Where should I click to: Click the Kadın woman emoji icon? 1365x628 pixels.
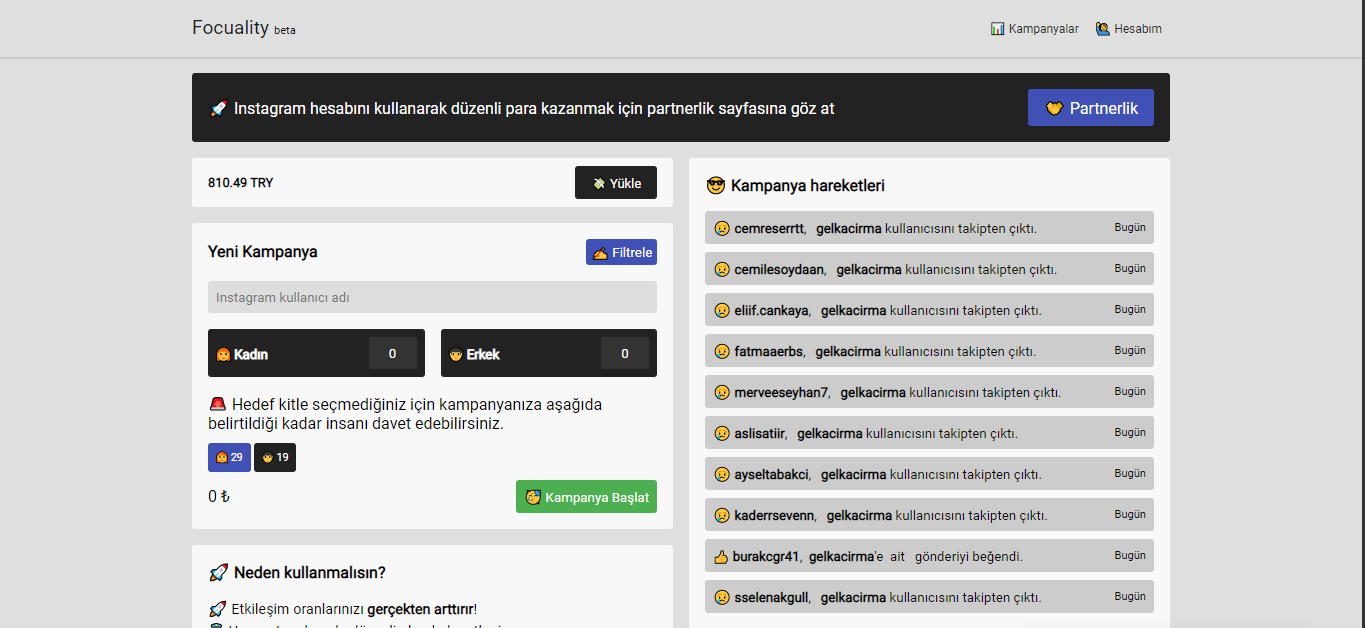tap(223, 354)
